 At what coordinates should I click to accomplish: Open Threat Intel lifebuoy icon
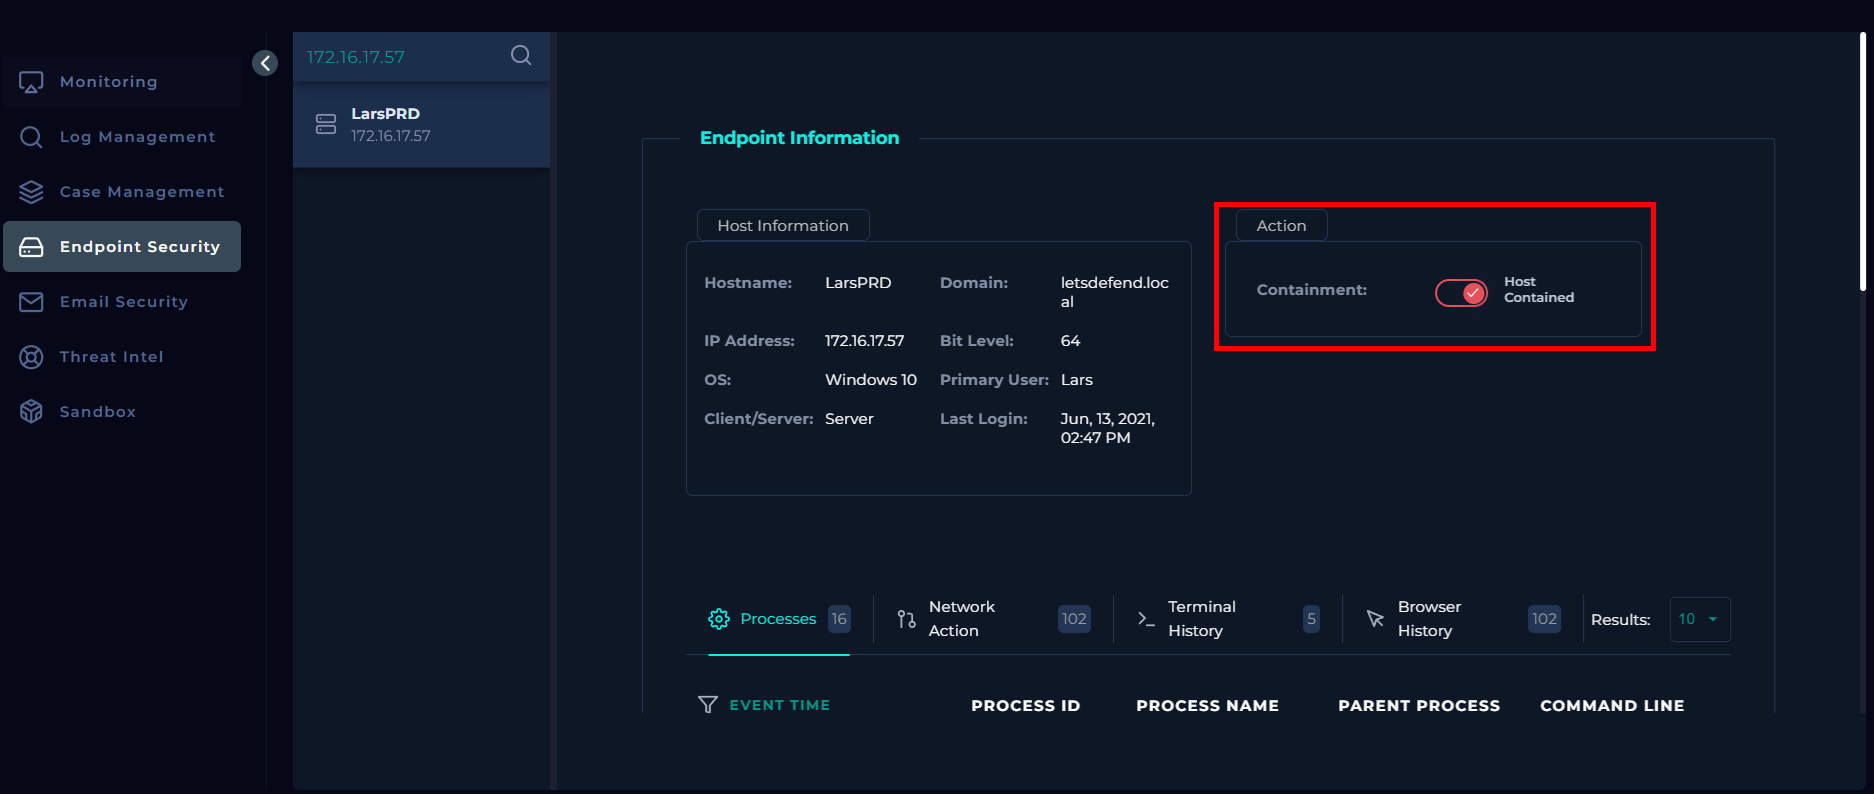point(31,357)
